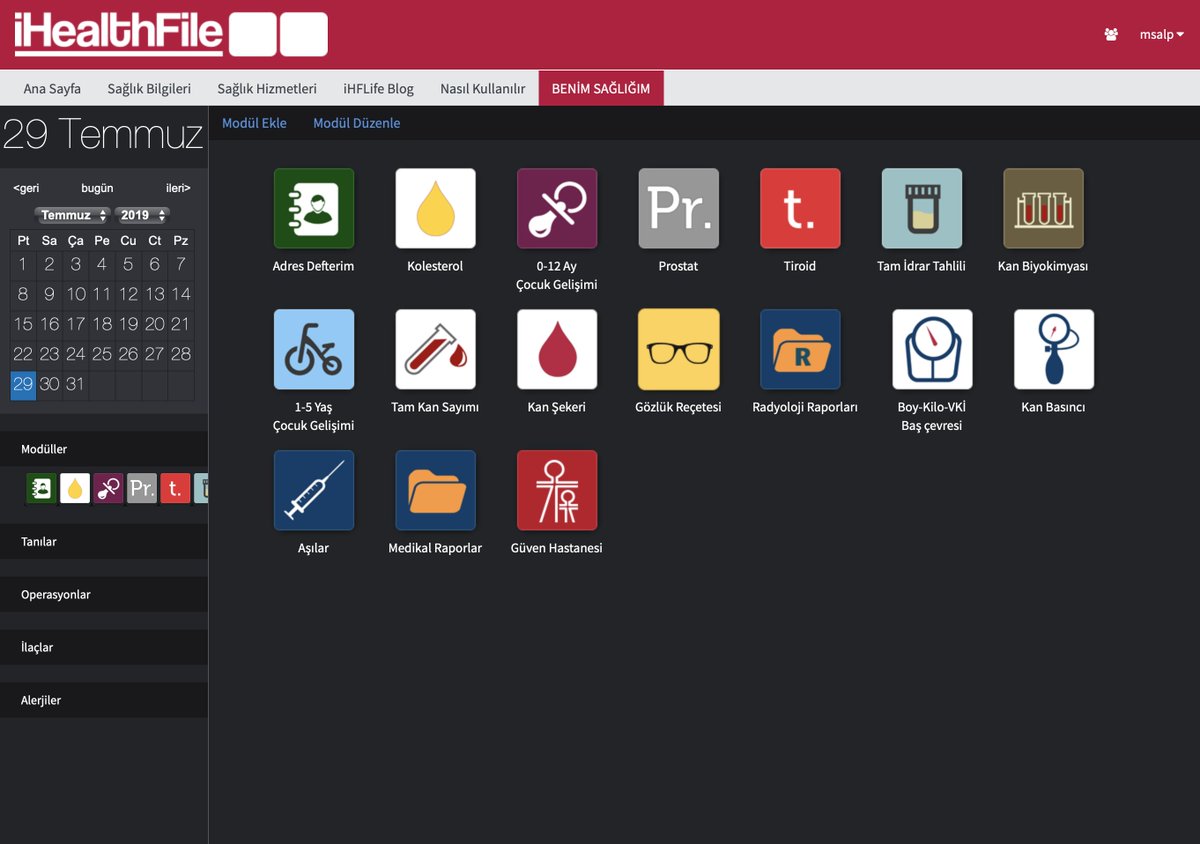
Task: Open the Prostat module
Action: point(679,208)
